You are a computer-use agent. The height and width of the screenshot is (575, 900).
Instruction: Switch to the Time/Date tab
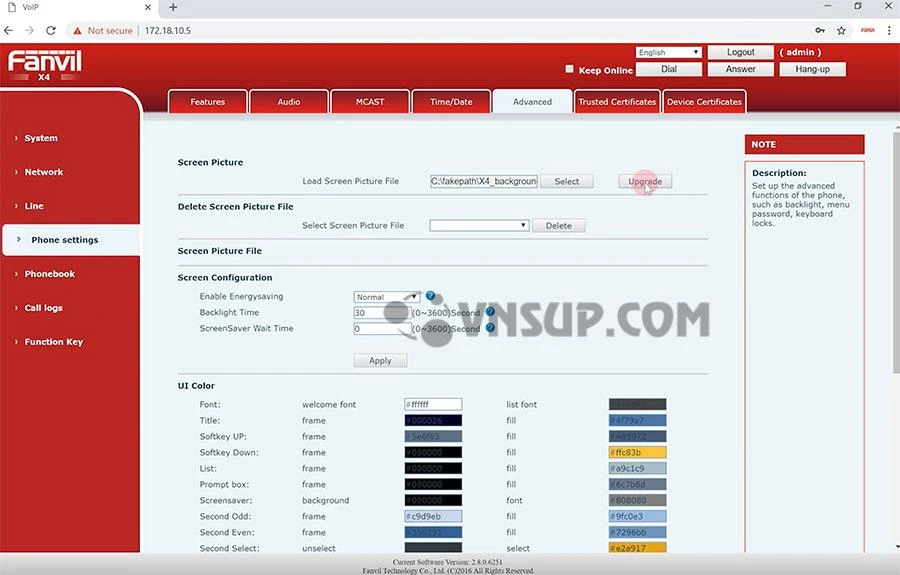pyautogui.click(x=451, y=102)
